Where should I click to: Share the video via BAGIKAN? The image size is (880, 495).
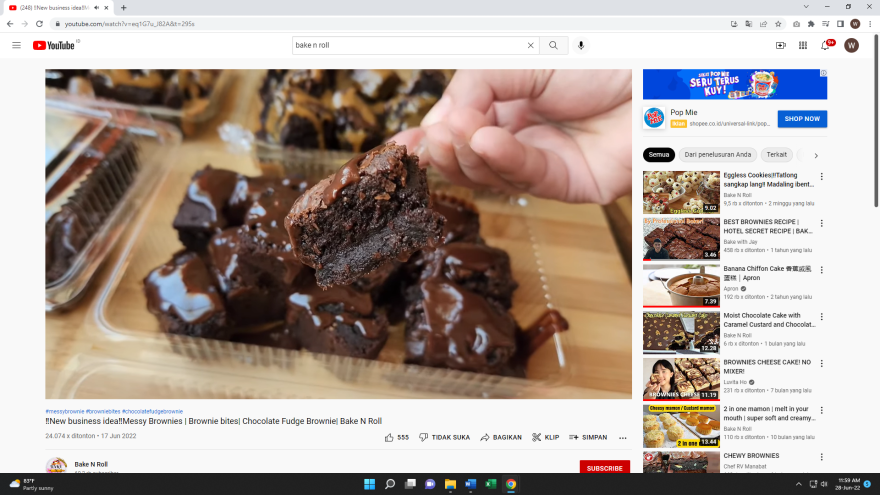tap(501, 437)
